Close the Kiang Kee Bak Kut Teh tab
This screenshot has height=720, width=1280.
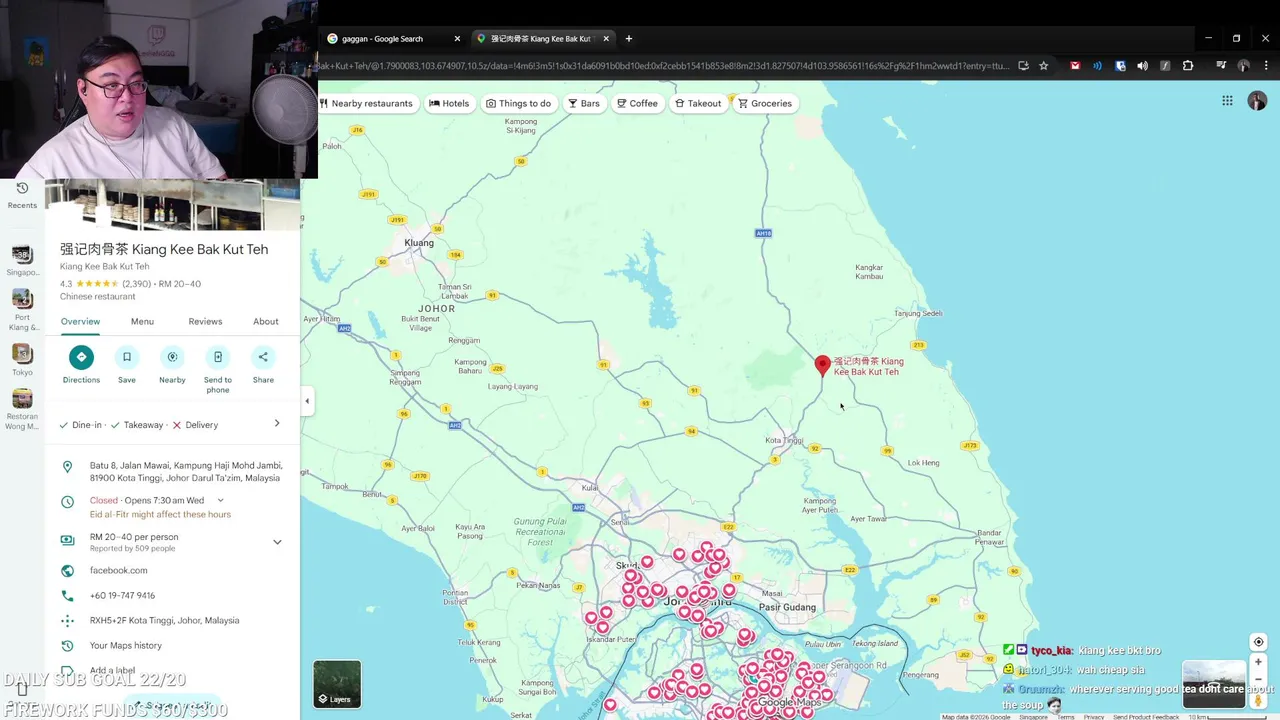[x=605, y=38]
